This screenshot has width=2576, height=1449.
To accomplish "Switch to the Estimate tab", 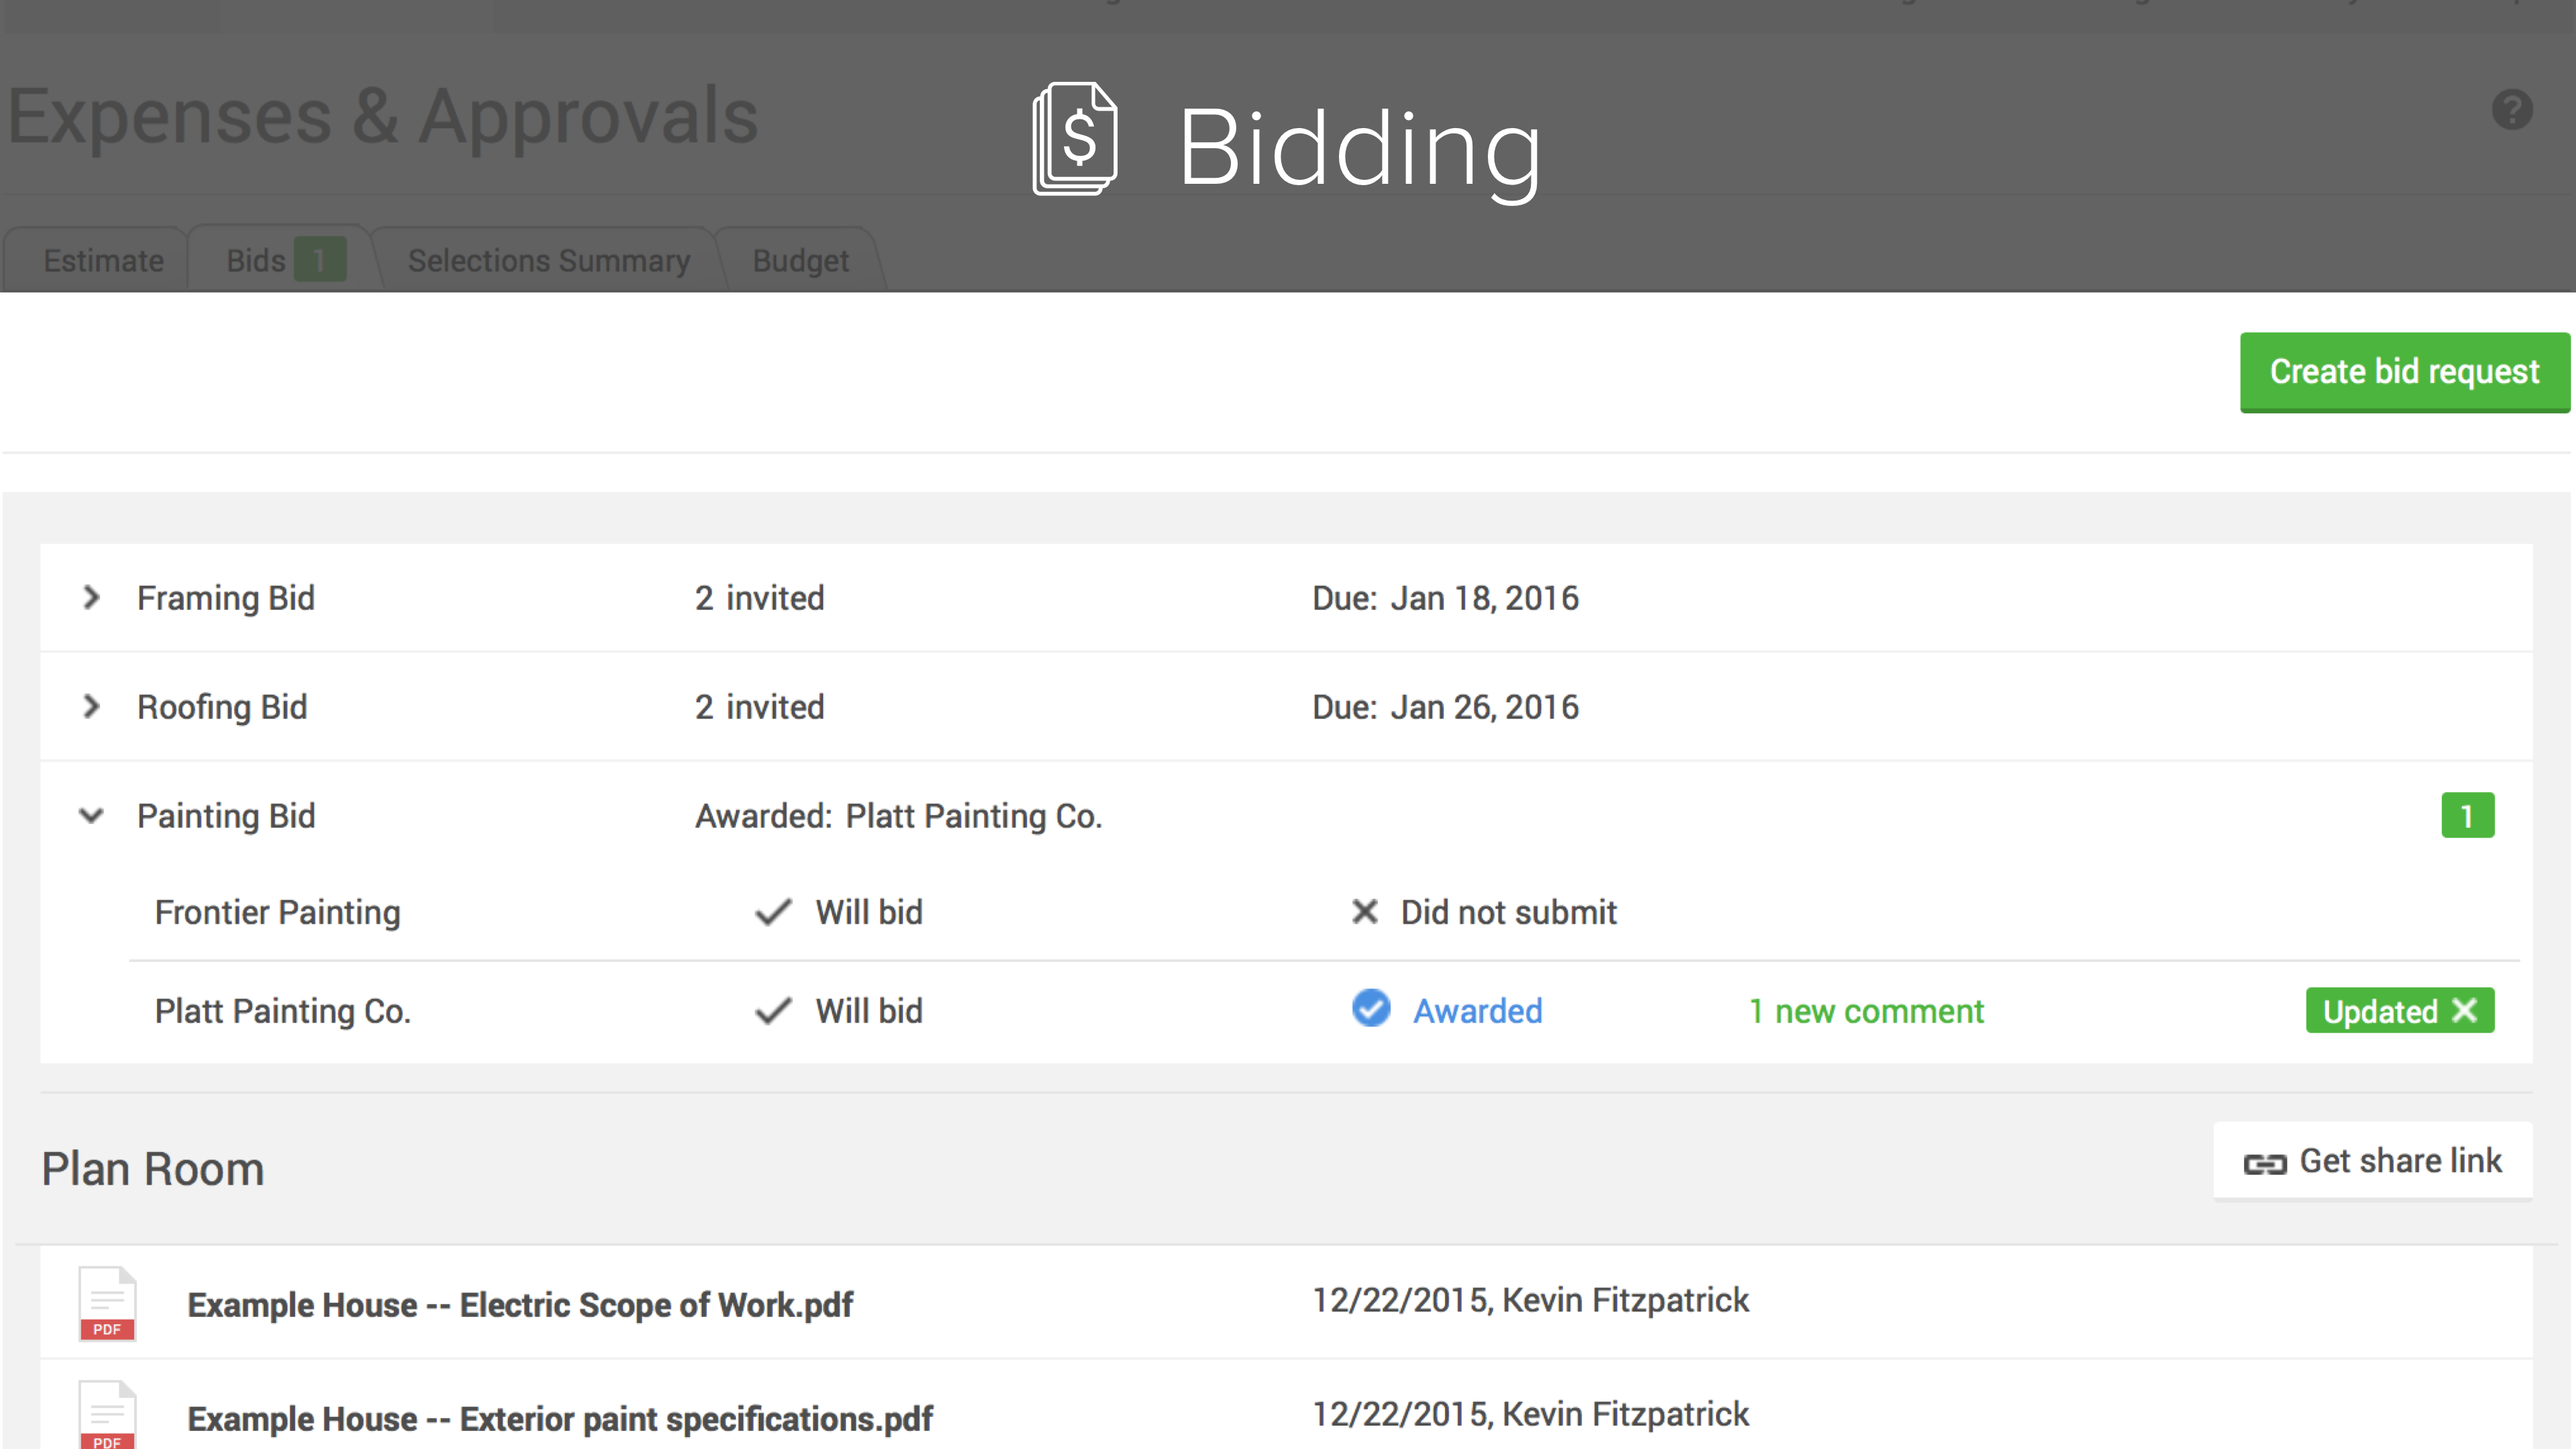I will (x=103, y=261).
